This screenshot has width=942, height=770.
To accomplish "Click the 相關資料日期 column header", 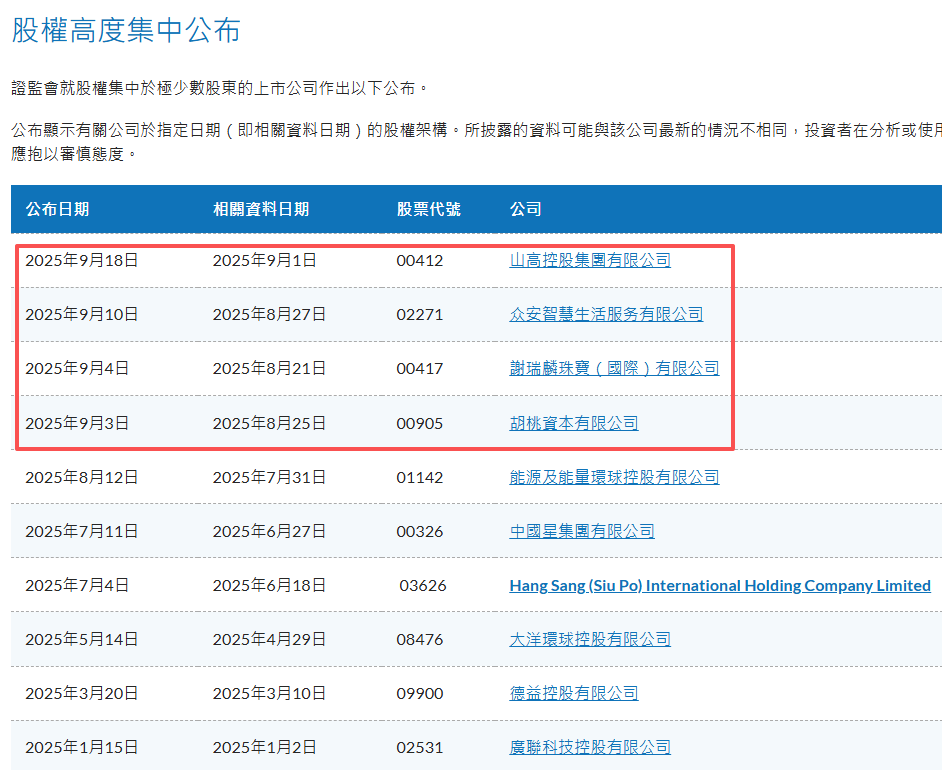I will (x=261, y=209).
